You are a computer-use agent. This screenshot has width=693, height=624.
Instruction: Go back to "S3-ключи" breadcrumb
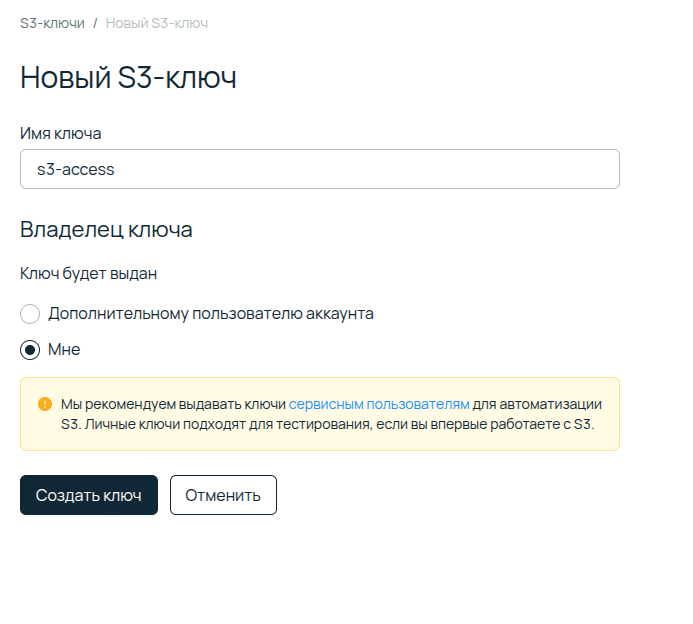(x=52, y=22)
